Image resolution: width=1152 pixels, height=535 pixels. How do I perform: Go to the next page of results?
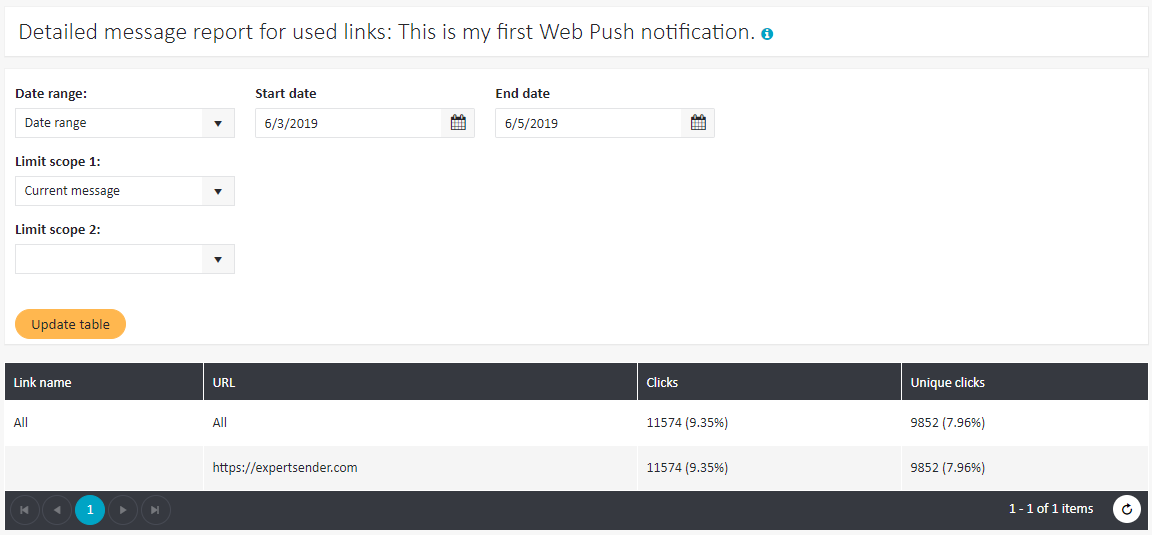123,510
